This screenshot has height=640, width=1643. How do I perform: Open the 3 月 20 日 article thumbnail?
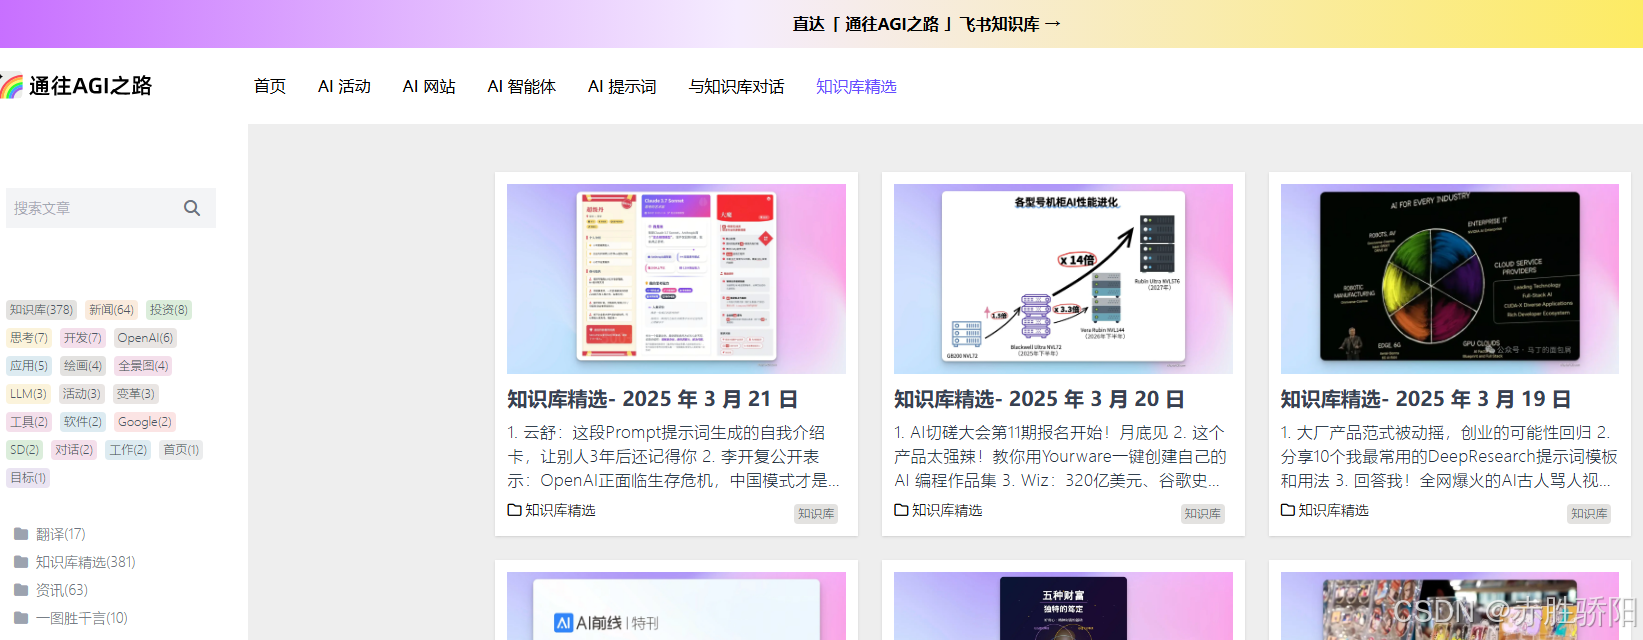pyautogui.click(x=1063, y=279)
